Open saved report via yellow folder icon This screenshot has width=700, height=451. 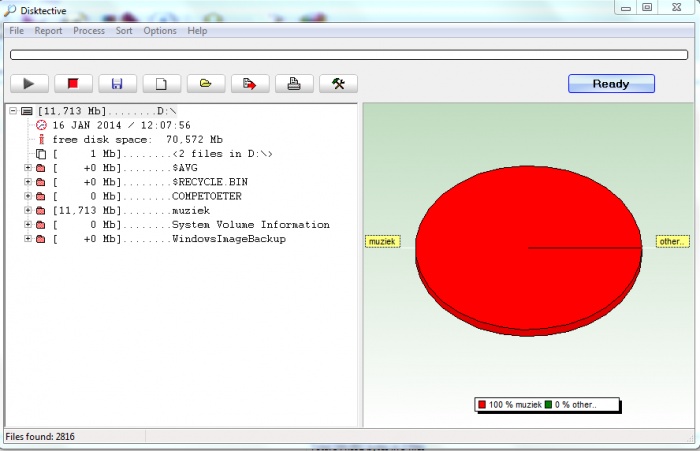click(206, 84)
